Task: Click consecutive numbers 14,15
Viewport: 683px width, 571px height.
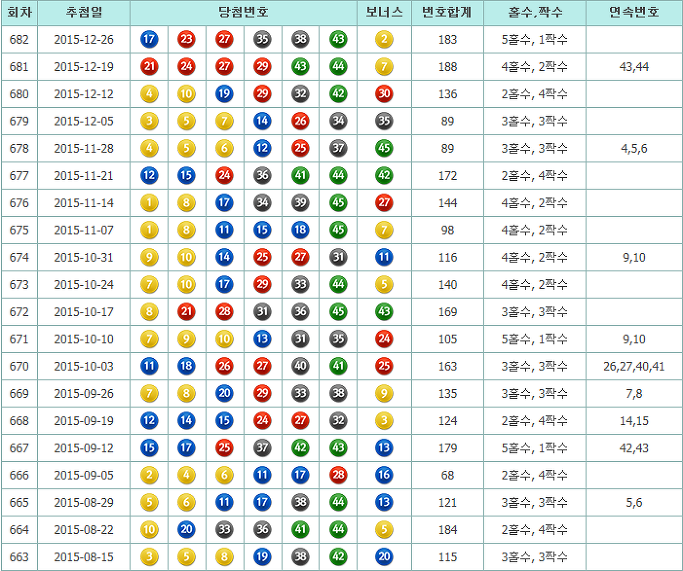Action: [634, 421]
